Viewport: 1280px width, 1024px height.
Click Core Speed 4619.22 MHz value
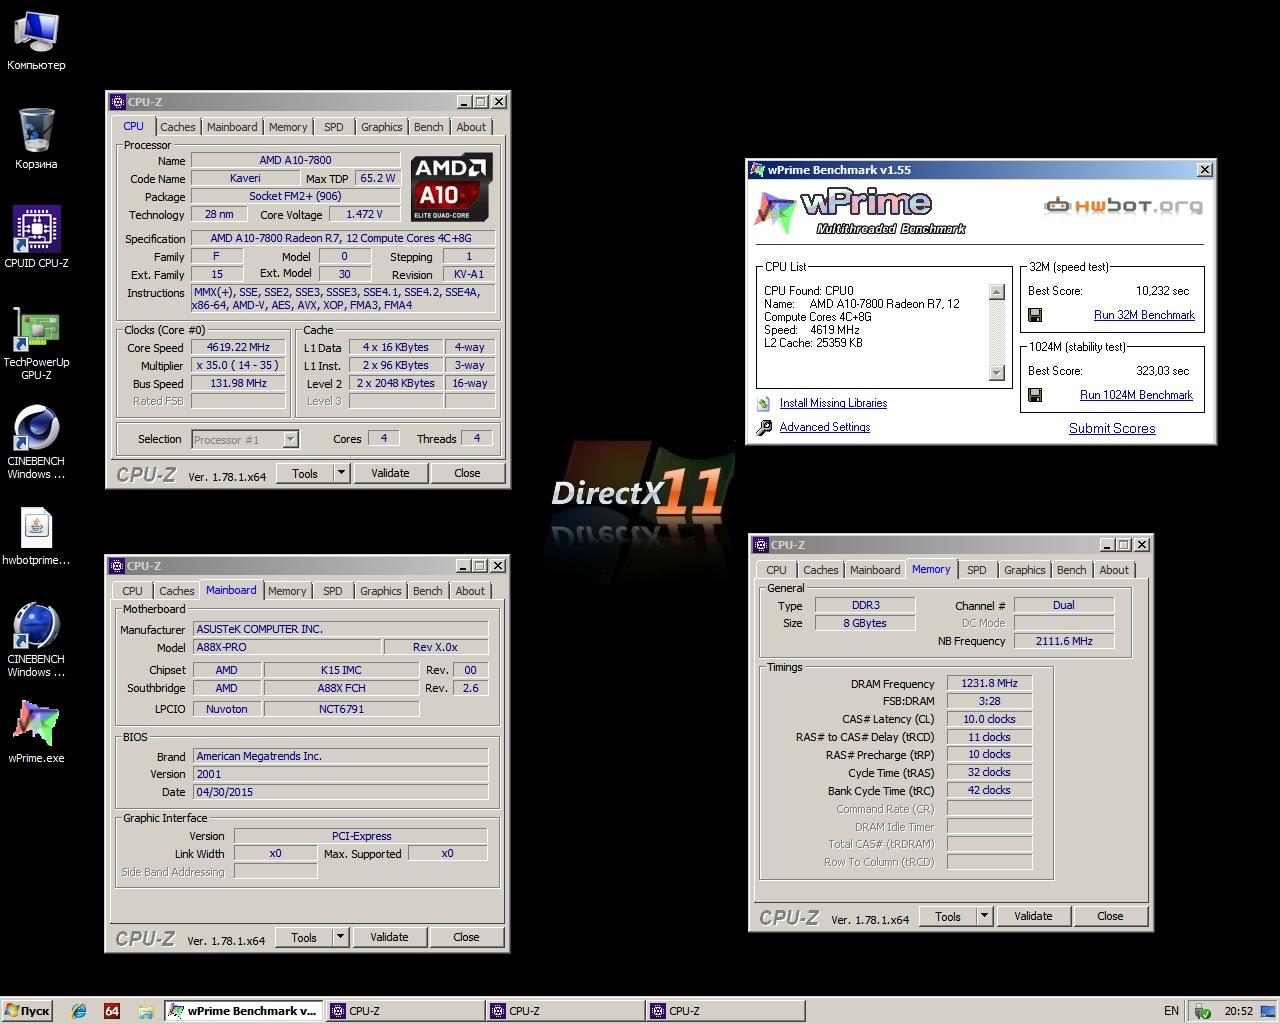coord(239,348)
